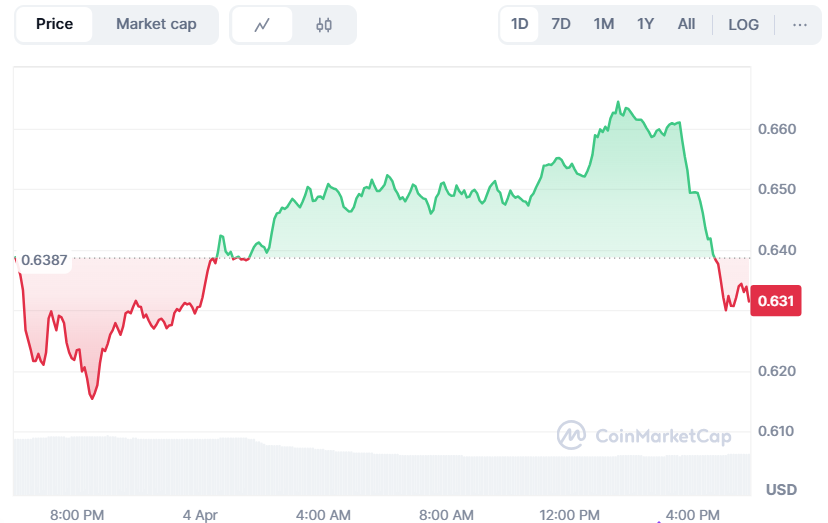Click the chart peak near 0.660
The width and height of the screenshot is (828, 523).
tap(618, 103)
